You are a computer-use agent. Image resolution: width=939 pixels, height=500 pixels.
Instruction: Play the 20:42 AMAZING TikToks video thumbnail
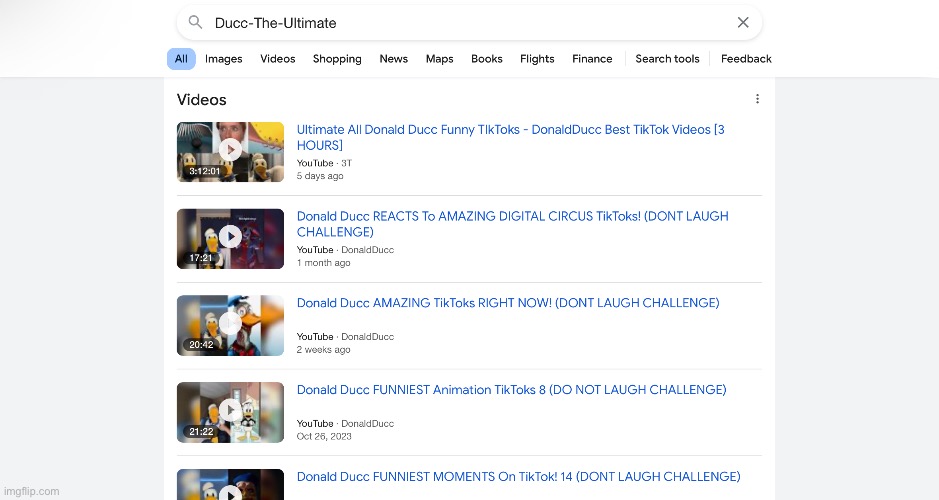point(231,326)
